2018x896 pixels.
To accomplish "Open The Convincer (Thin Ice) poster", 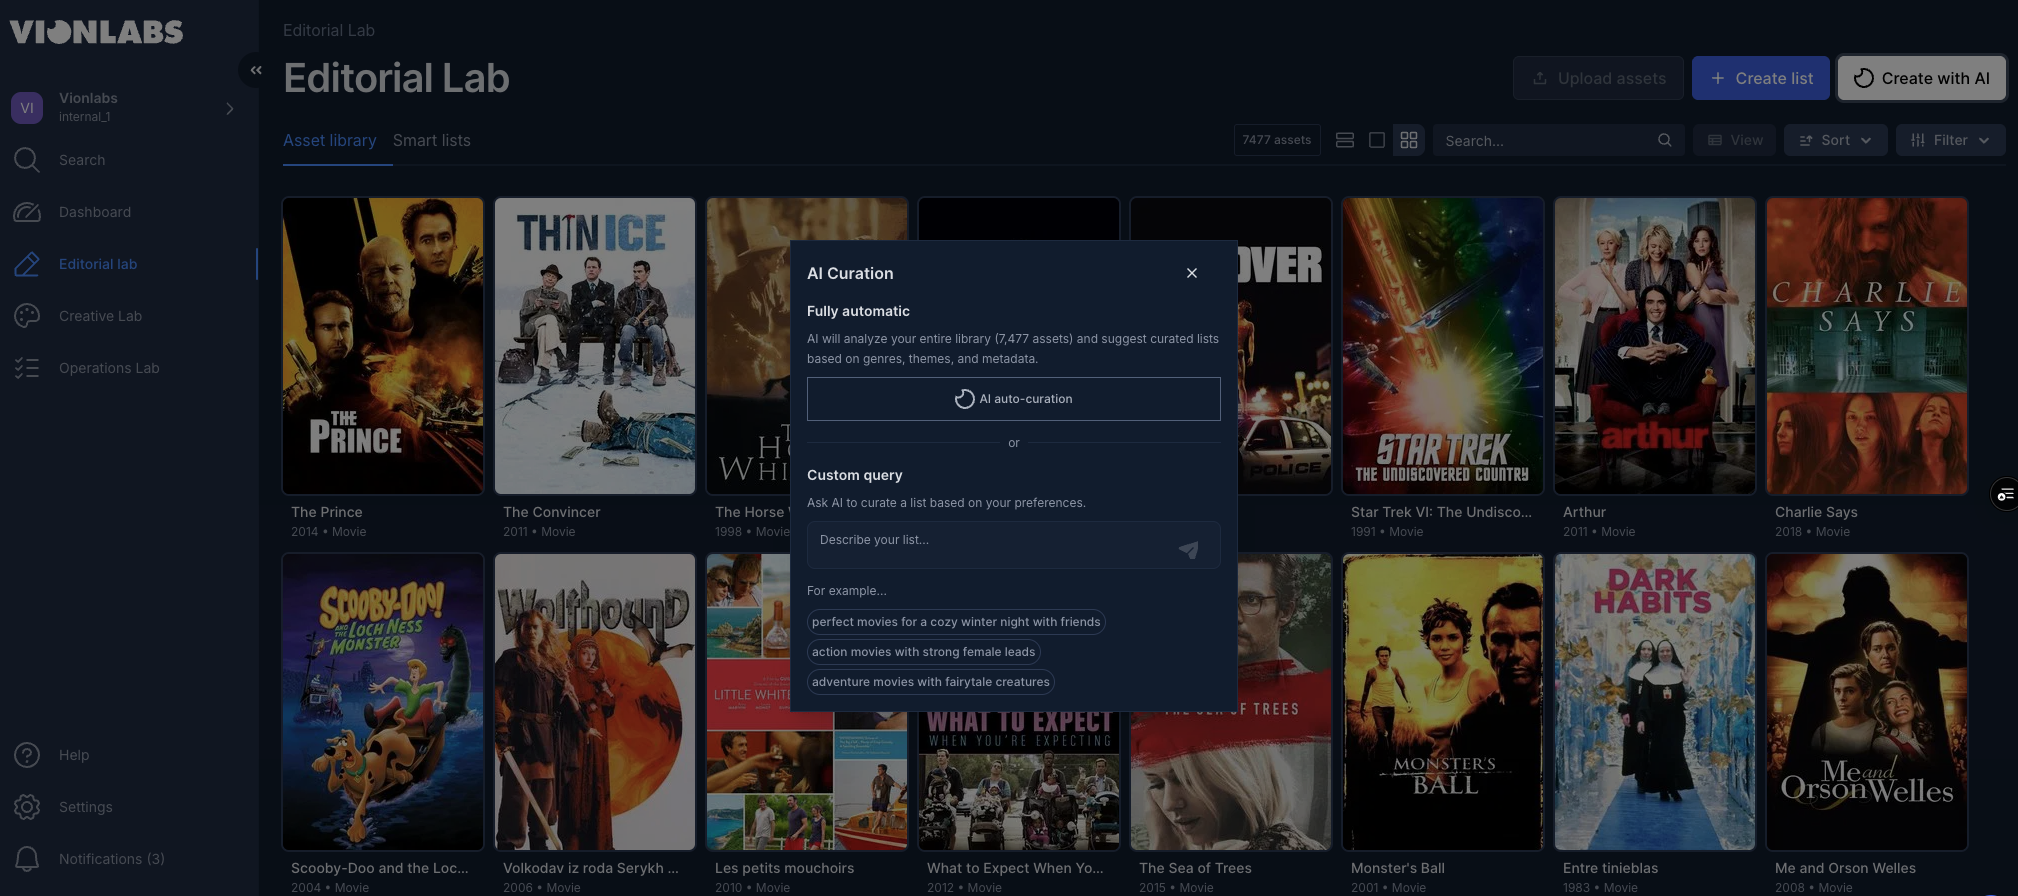I will (x=595, y=346).
